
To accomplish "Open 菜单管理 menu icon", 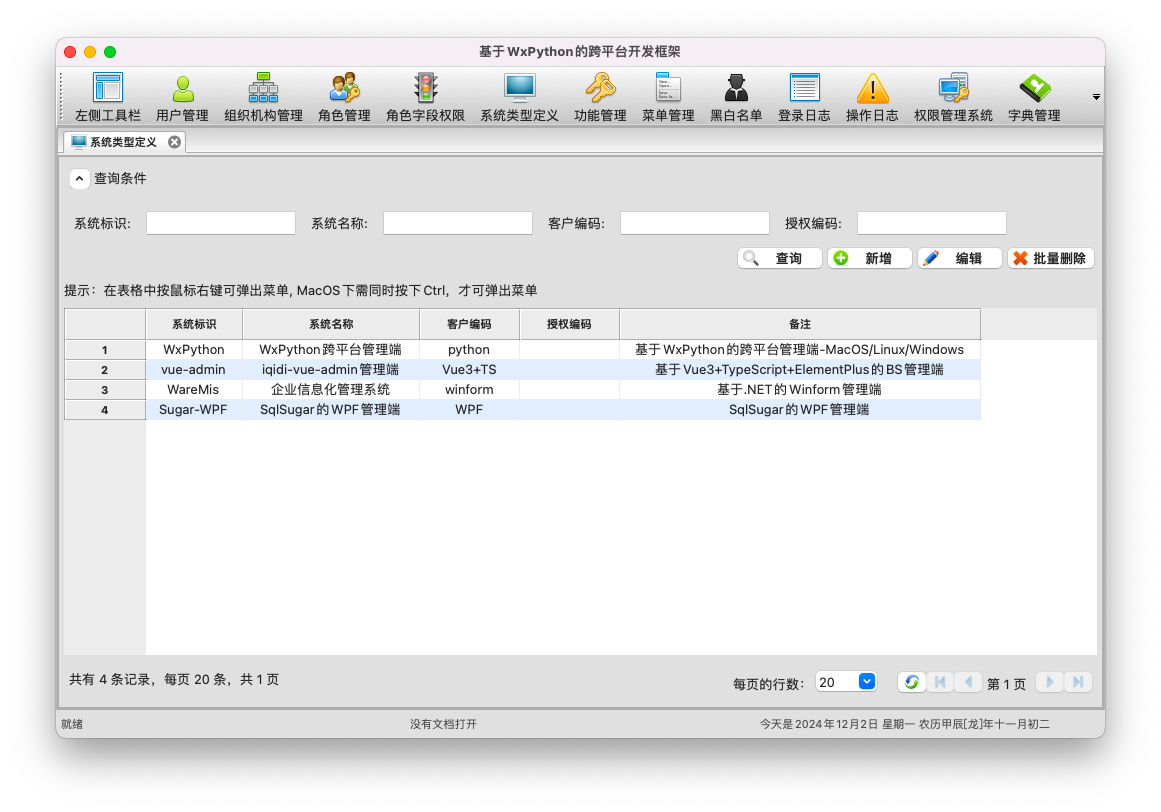I will [x=668, y=97].
